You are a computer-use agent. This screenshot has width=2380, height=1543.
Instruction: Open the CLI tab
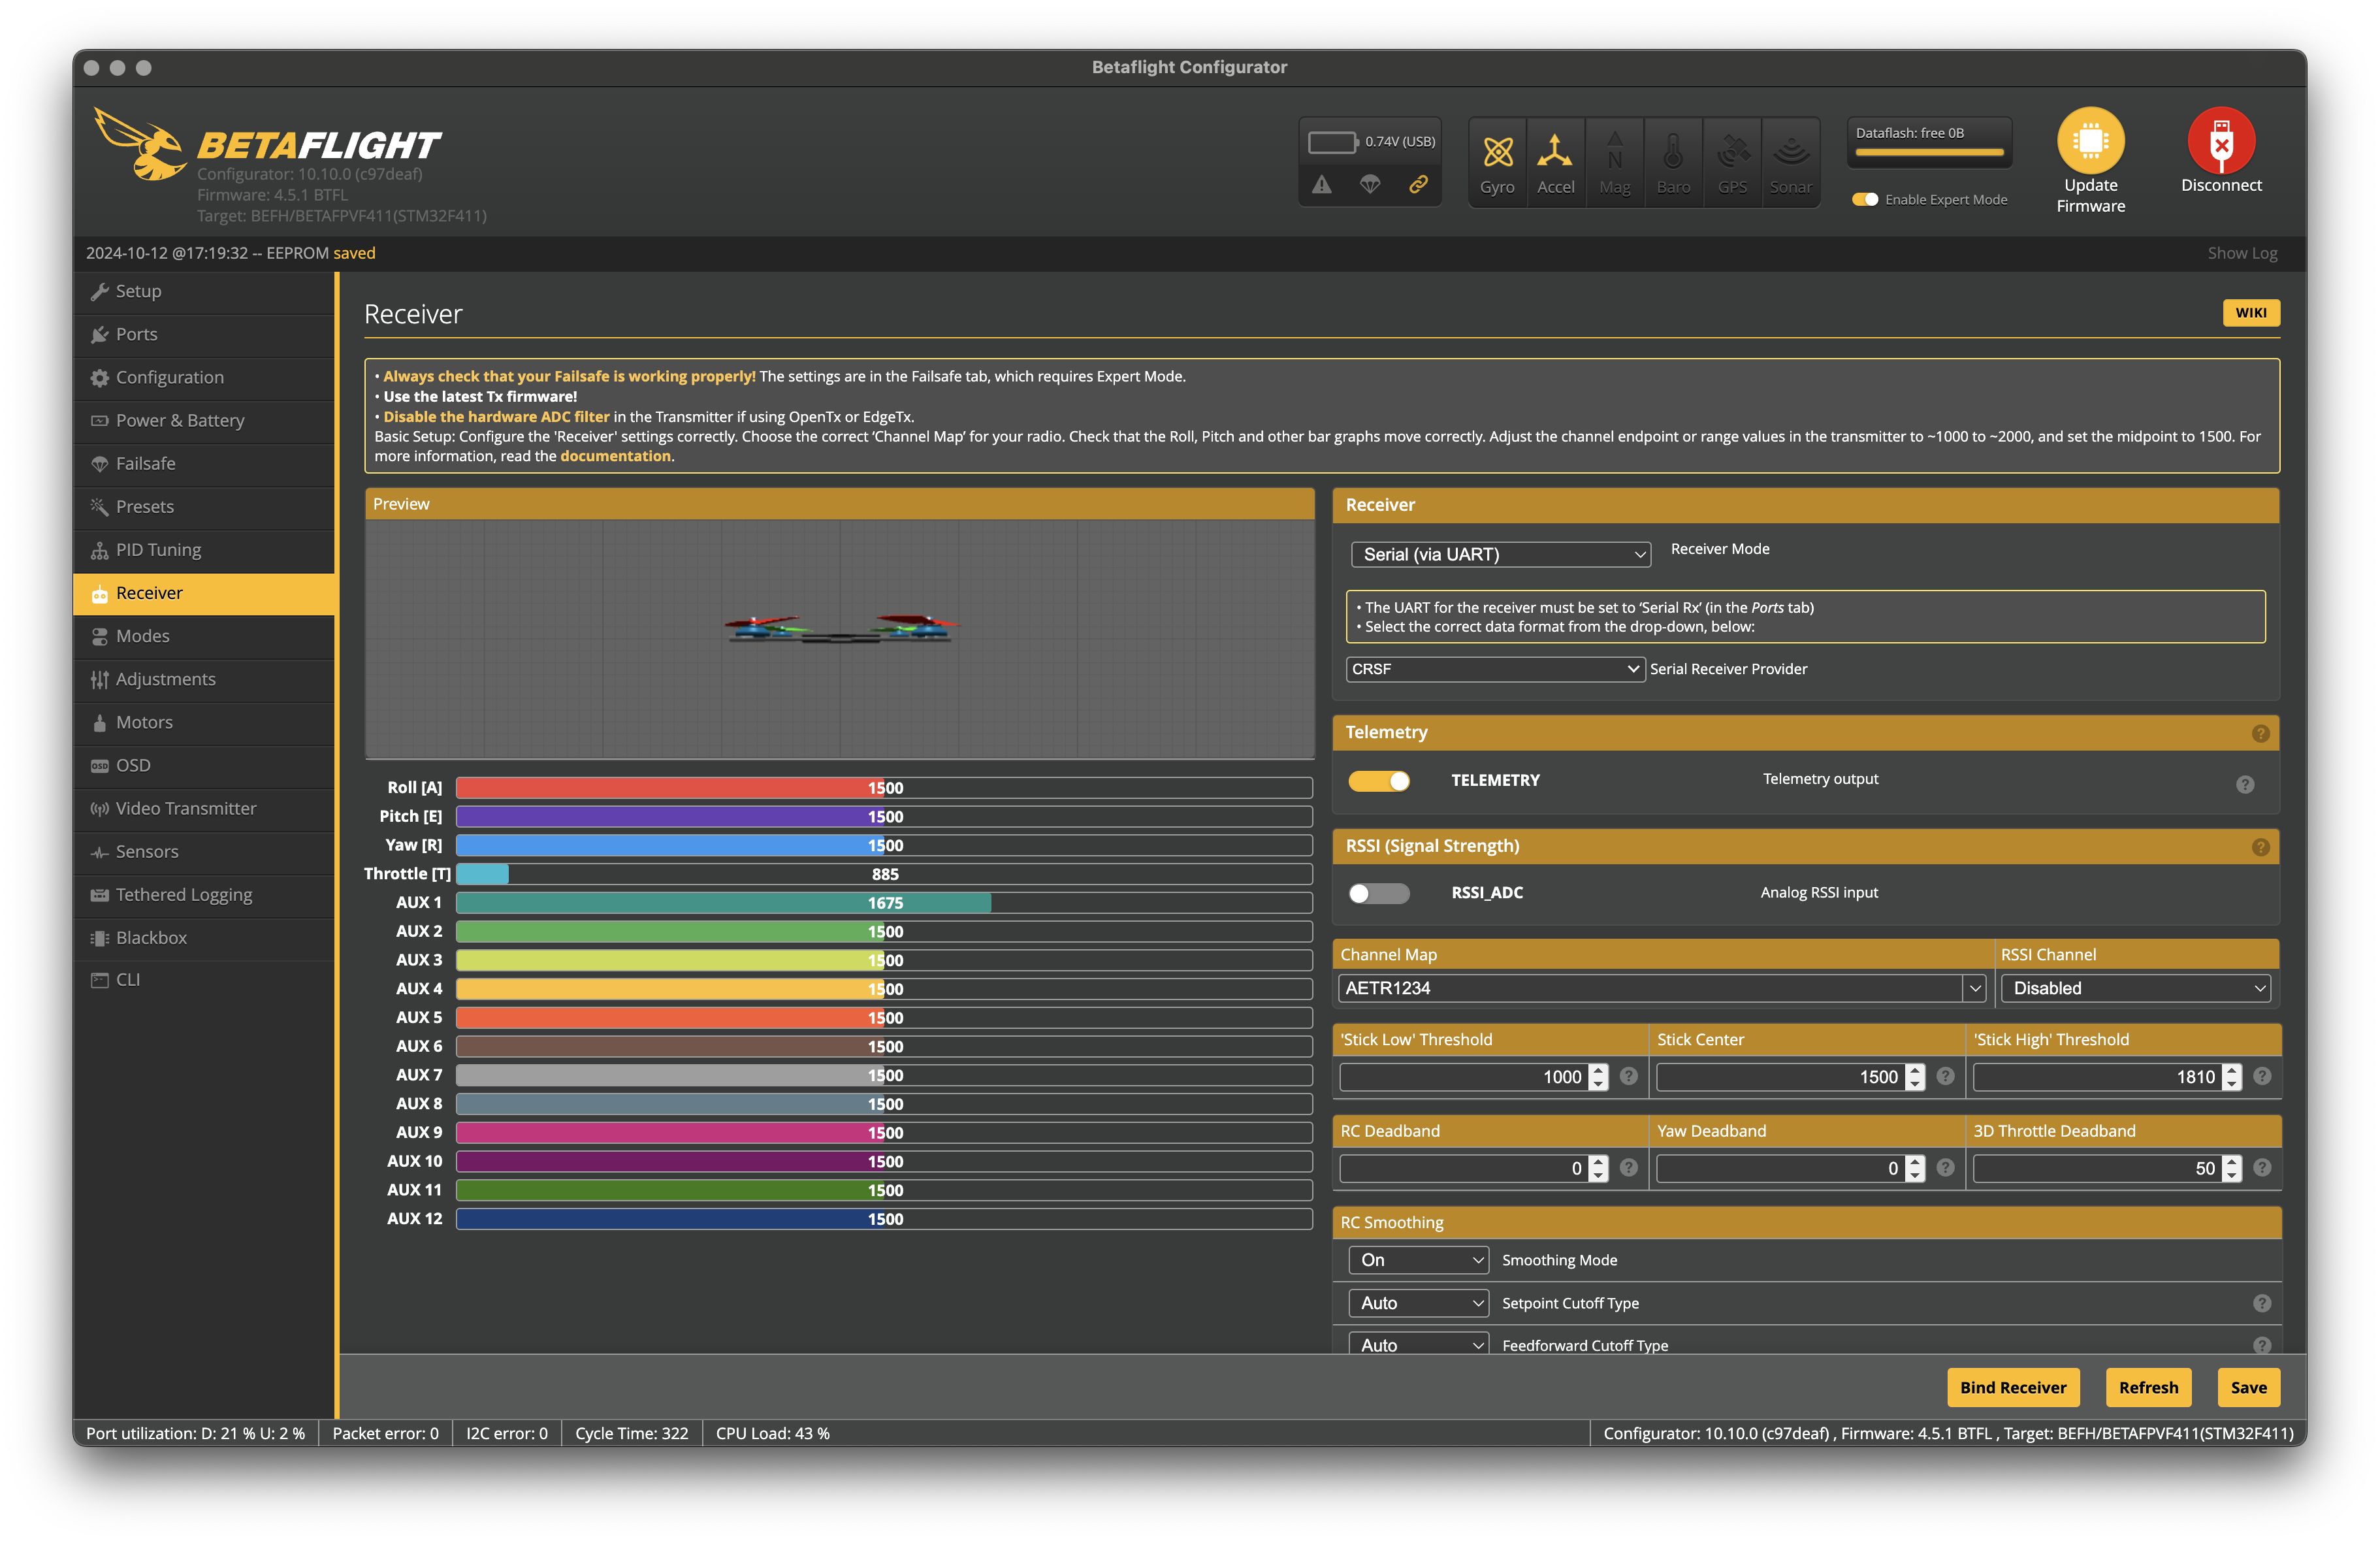pyautogui.click(x=204, y=980)
